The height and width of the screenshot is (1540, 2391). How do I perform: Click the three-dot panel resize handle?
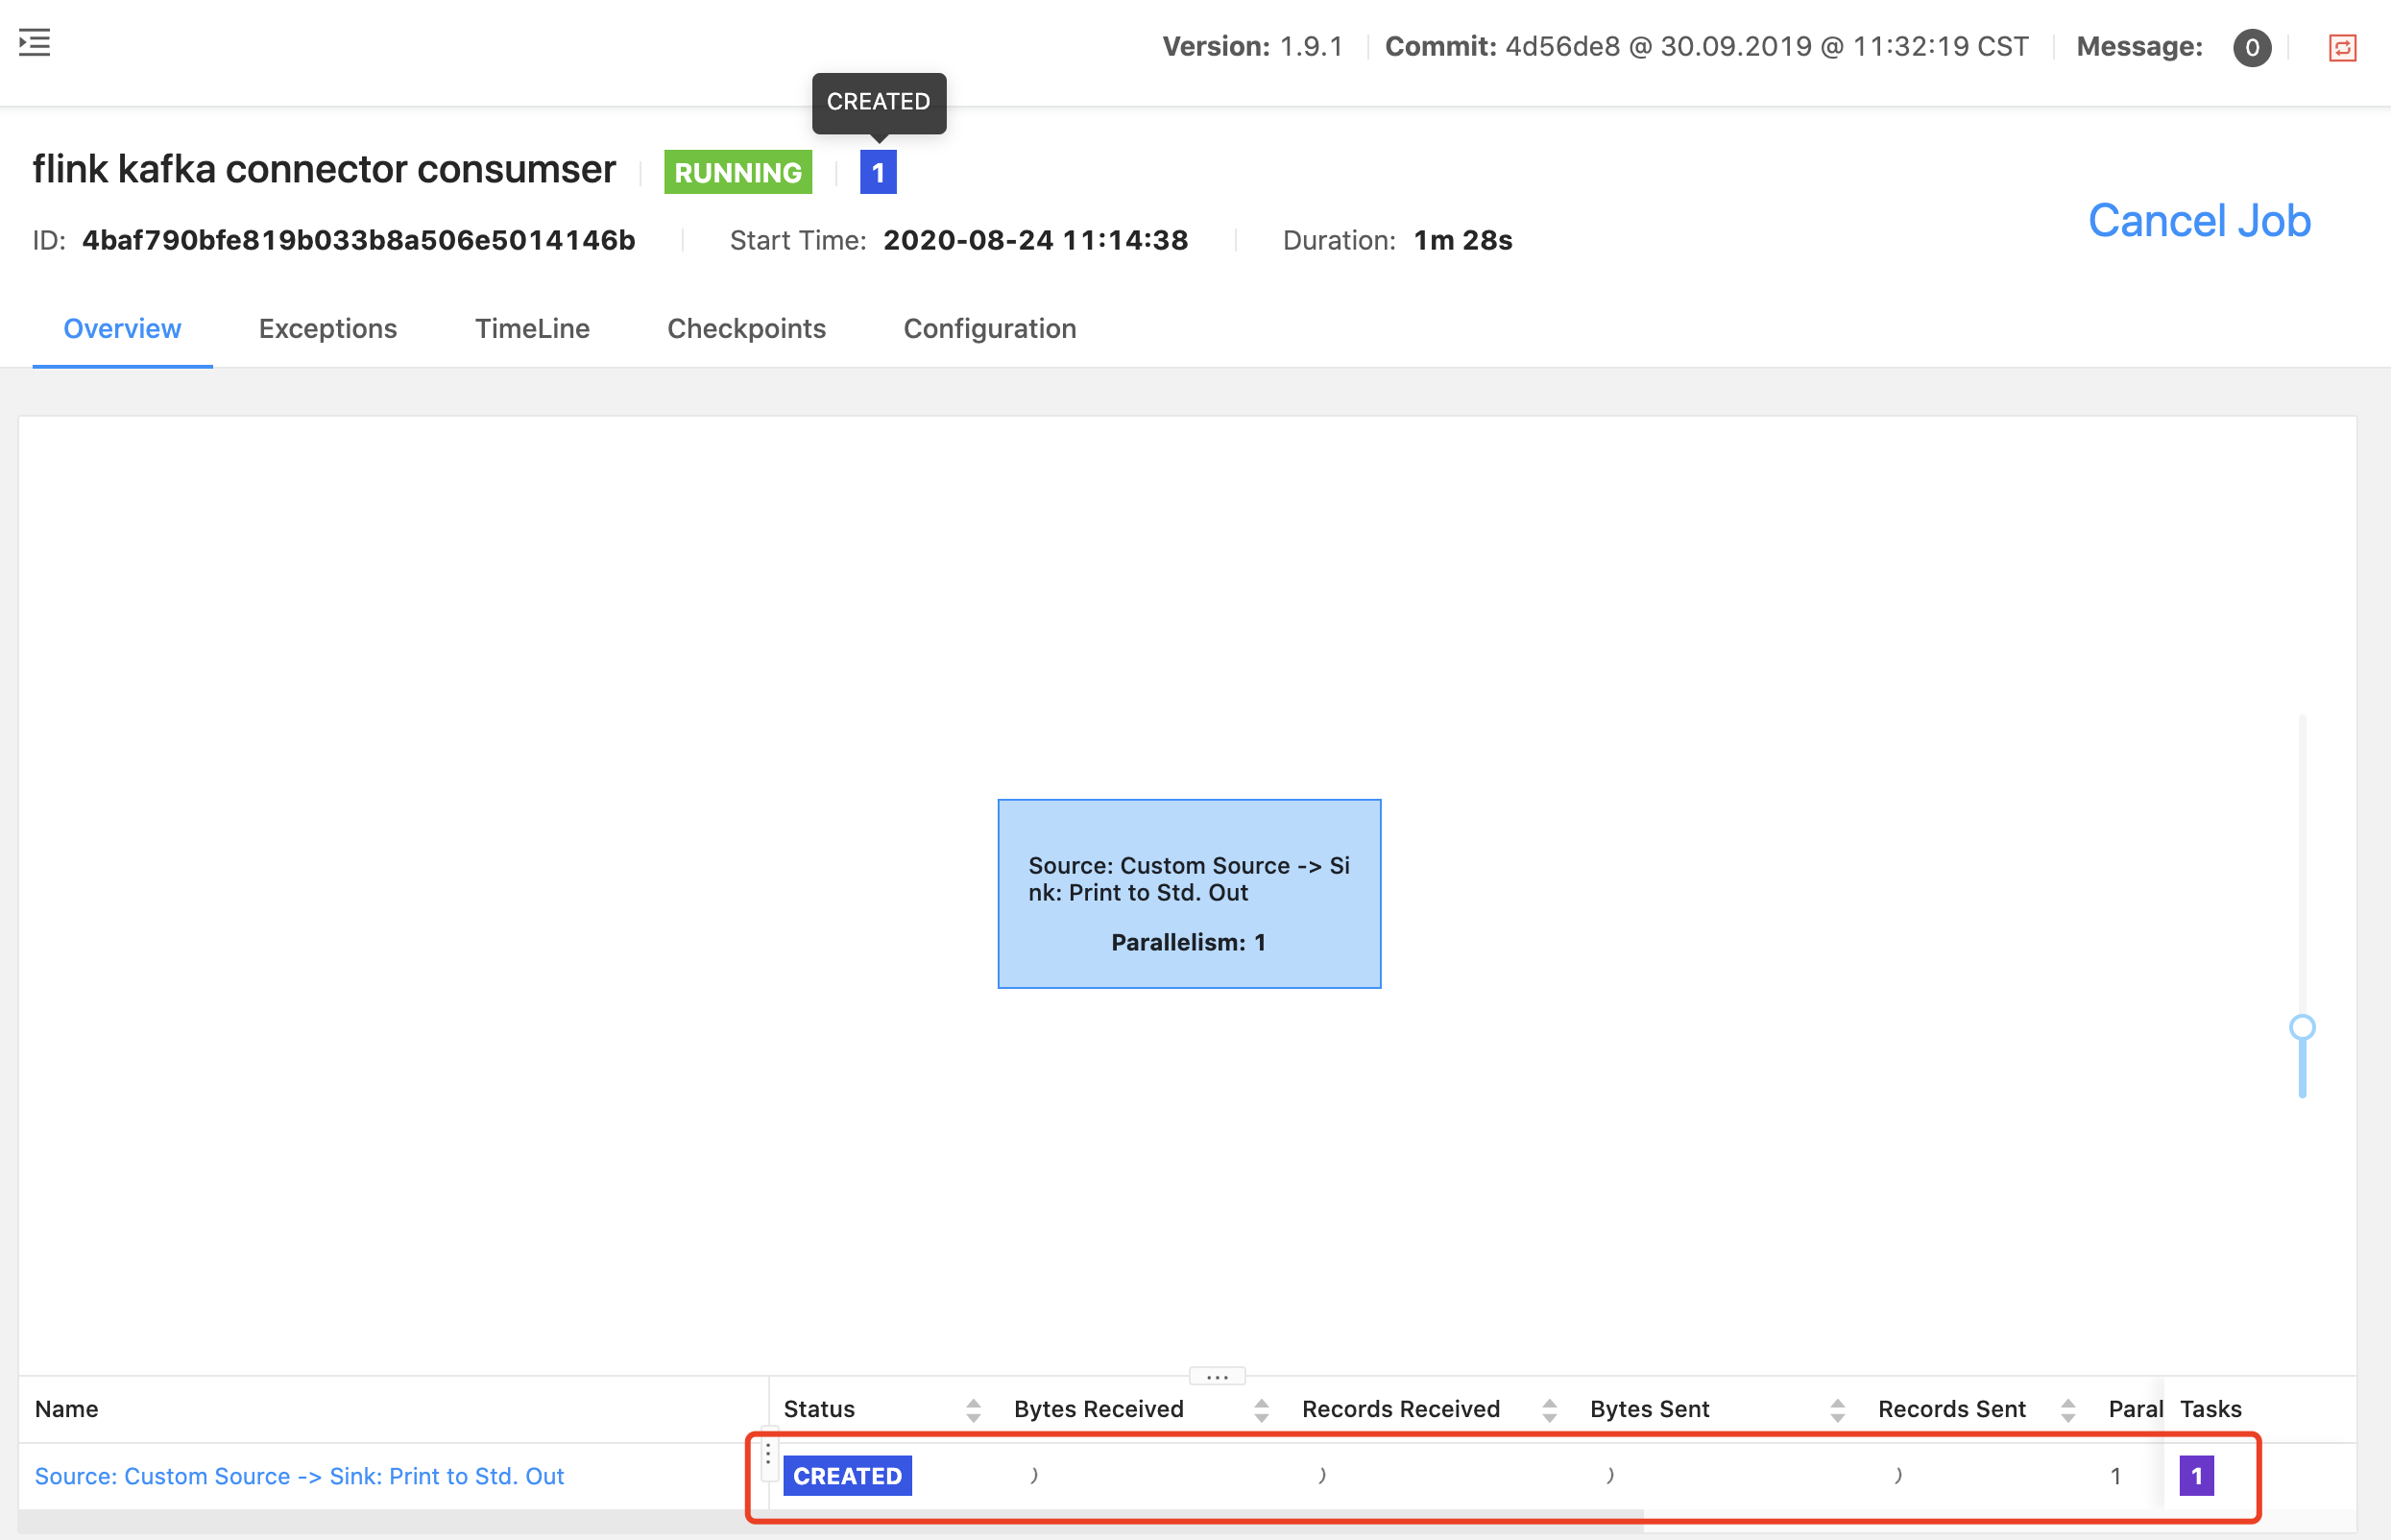tap(1216, 1376)
